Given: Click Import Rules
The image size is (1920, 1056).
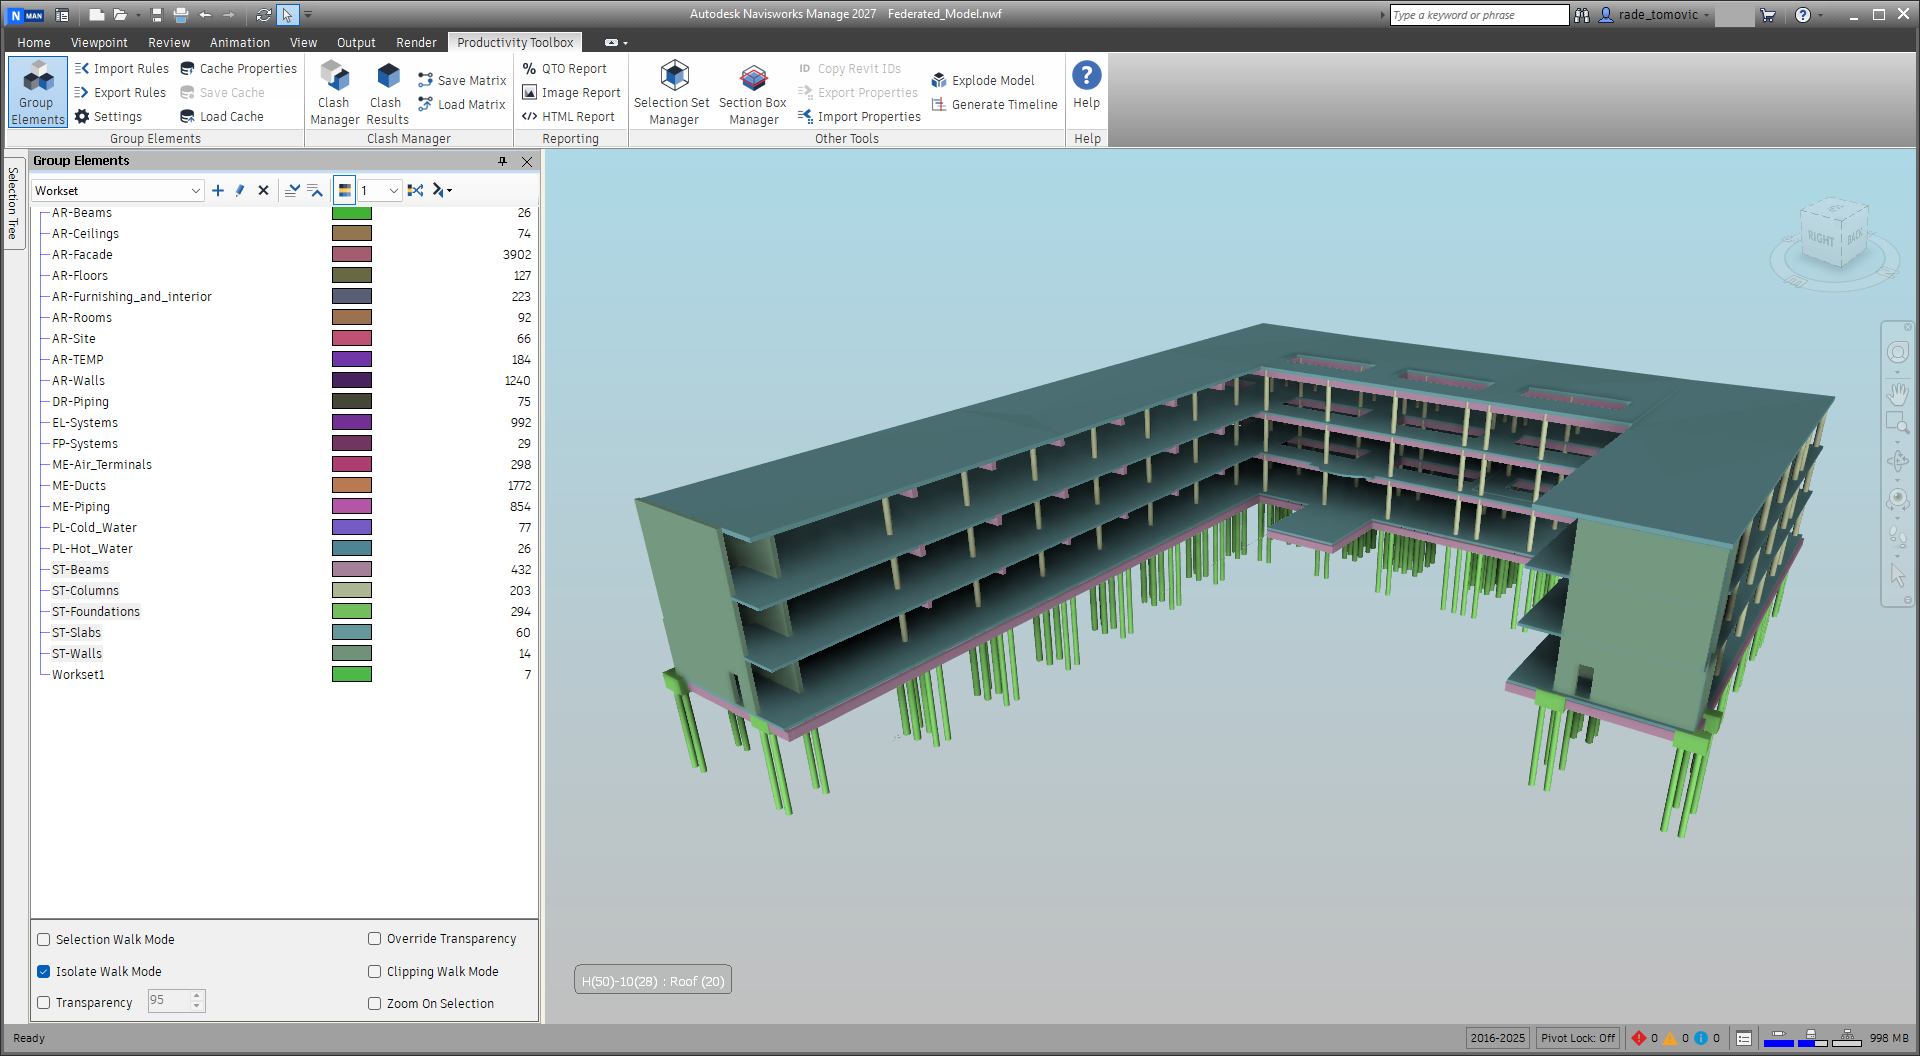Looking at the screenshot, I should [122, 68].
